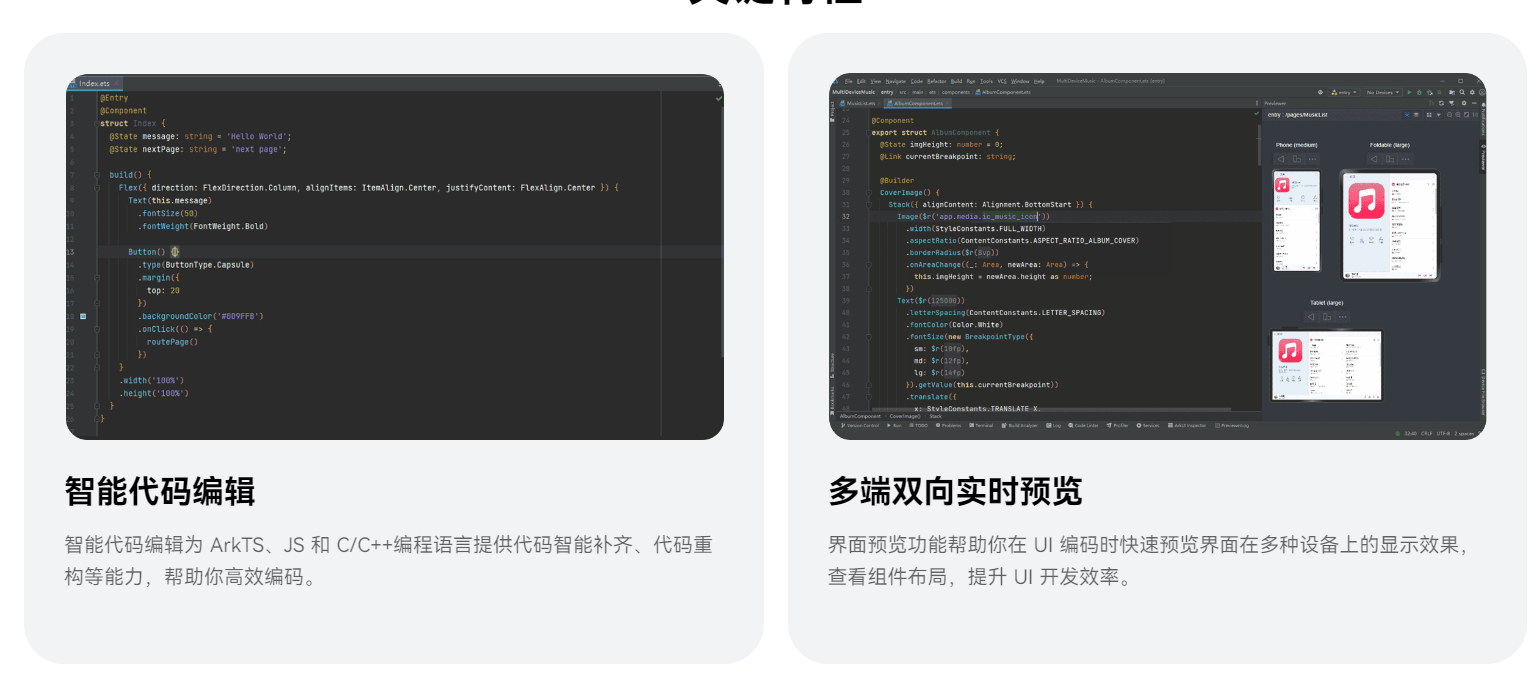Screen dimensions: 1539x679
Task: Select the Index.ets editor tab
Action: [95, 84]
